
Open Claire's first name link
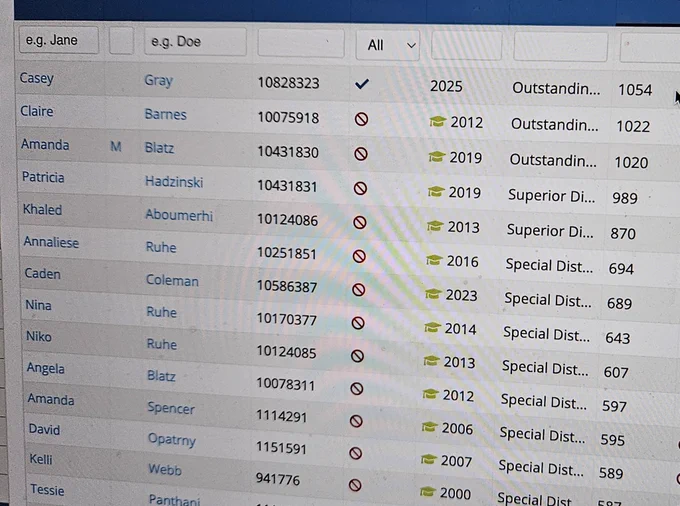pos(37,111)
